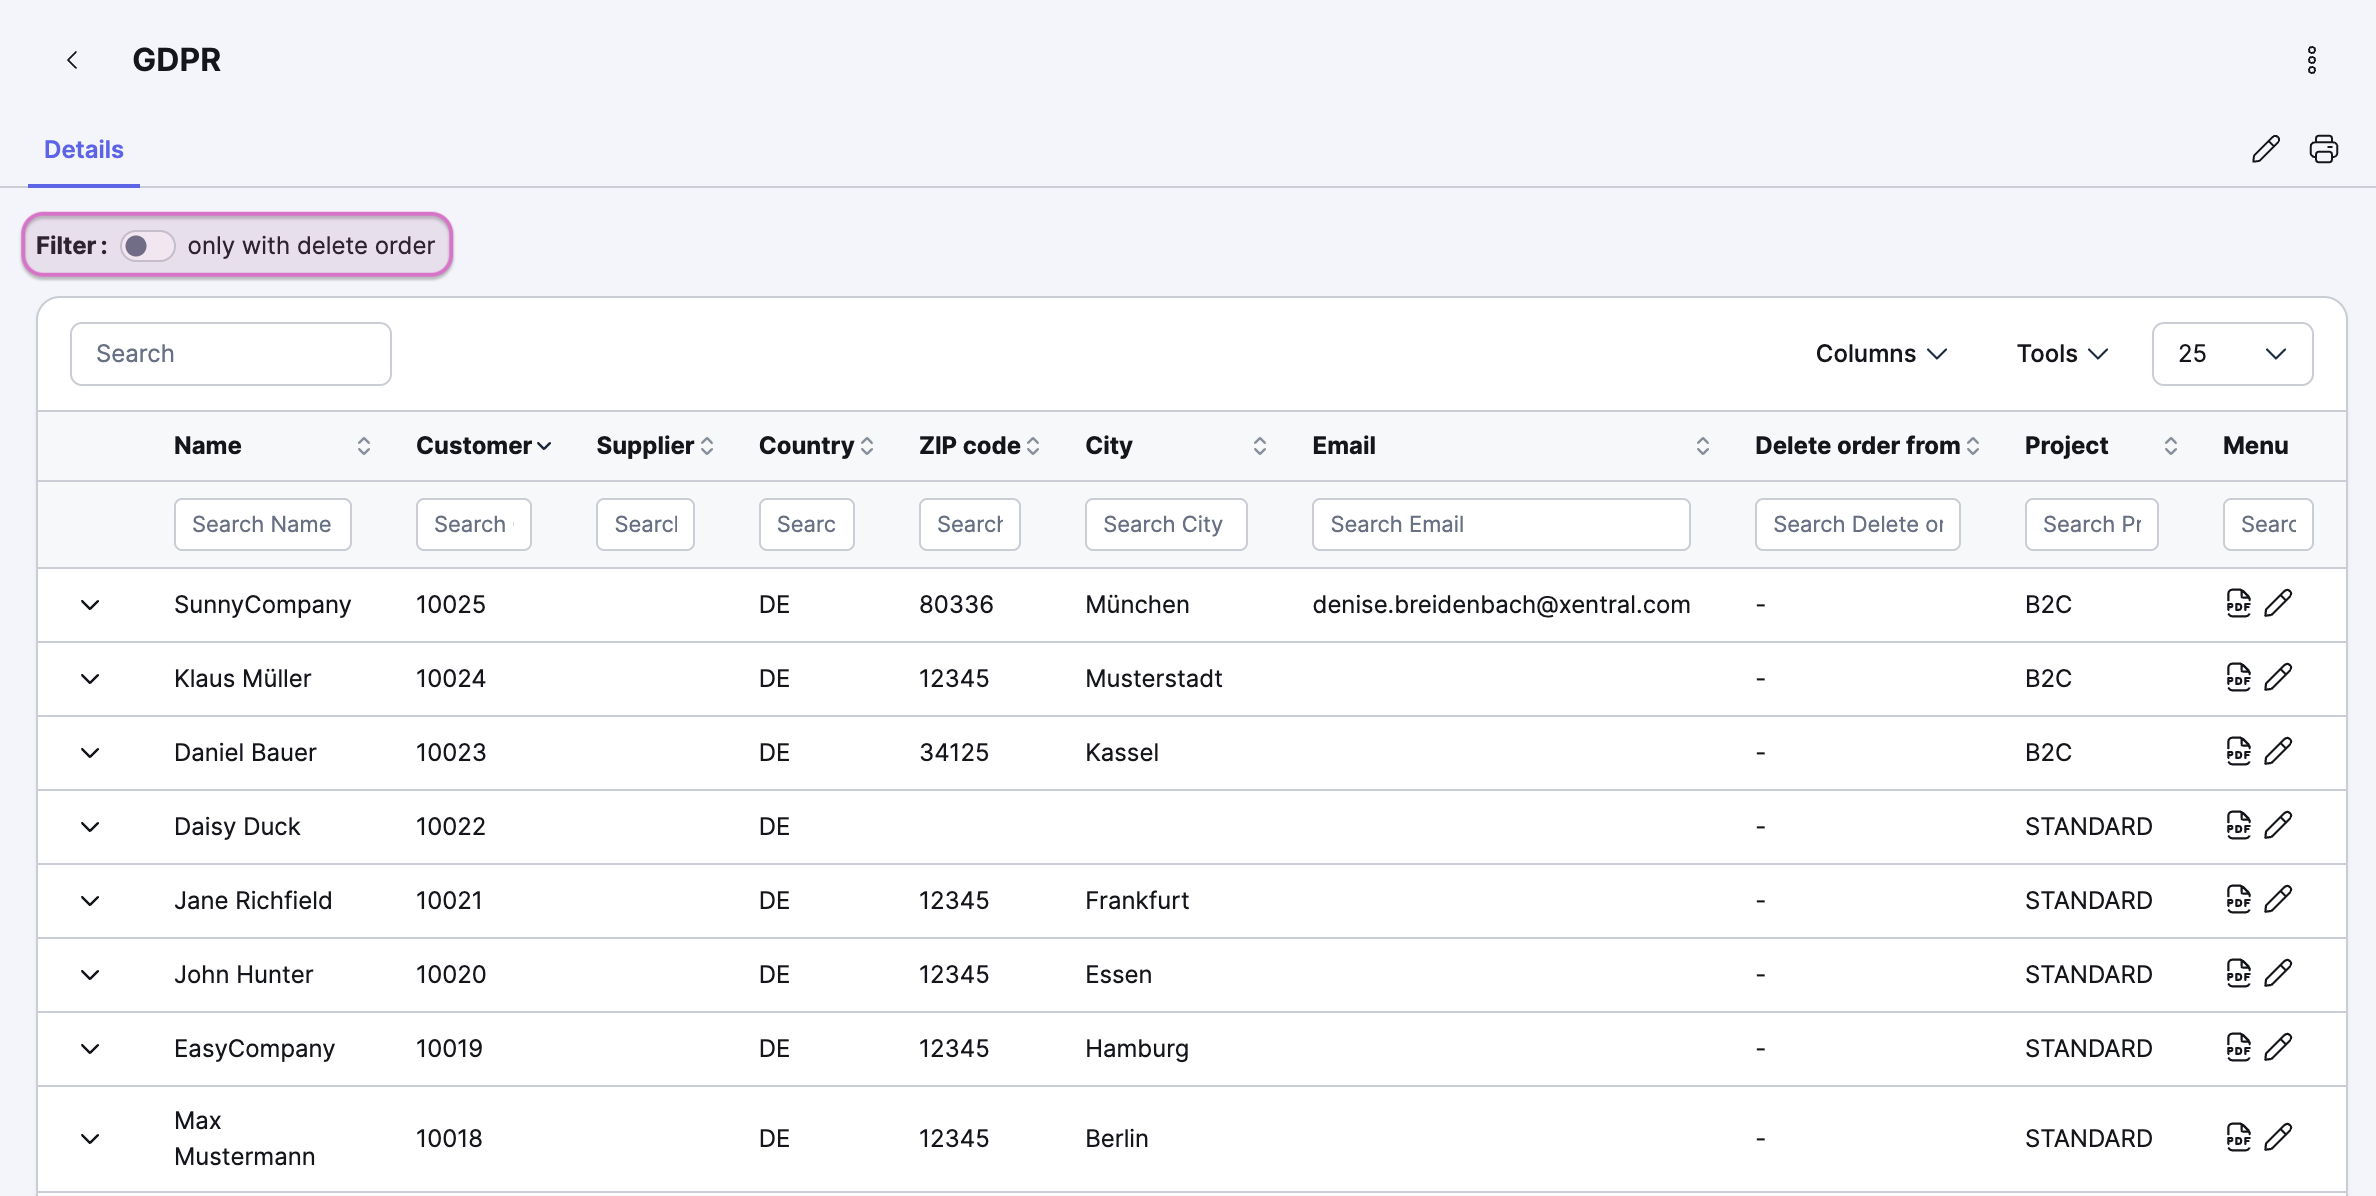Image resolution: width=2376 pixels, height=1196 pixels.
Task: Open the three-dot options menu
Action: coord(2311,60)
